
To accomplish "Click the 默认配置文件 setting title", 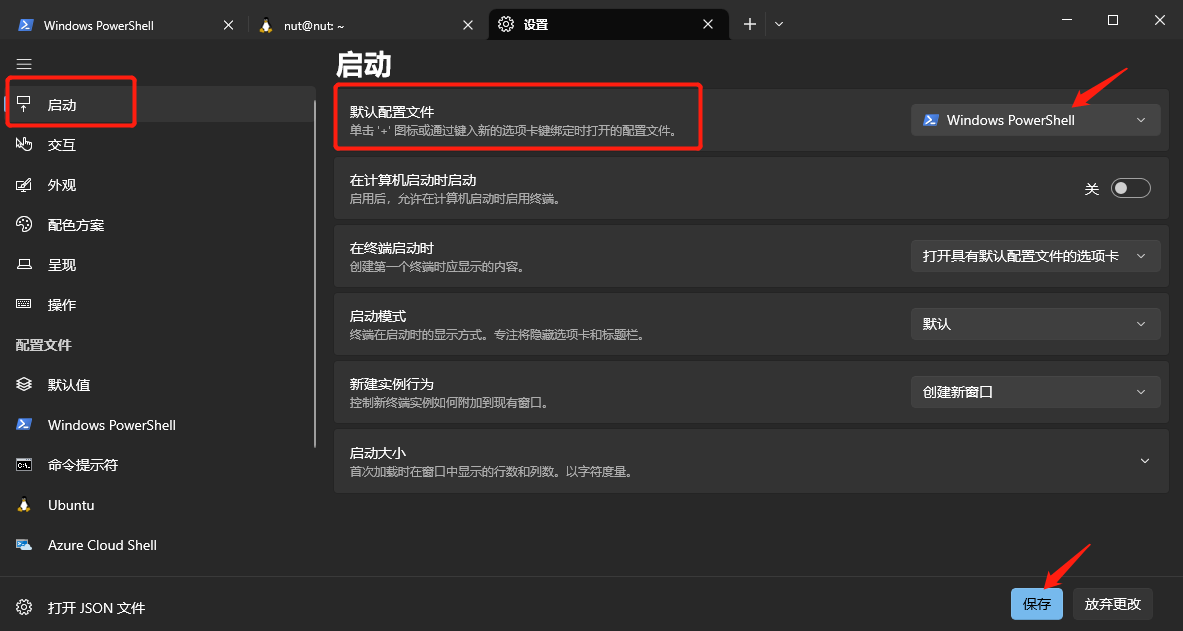I will [x=392, y=112].
